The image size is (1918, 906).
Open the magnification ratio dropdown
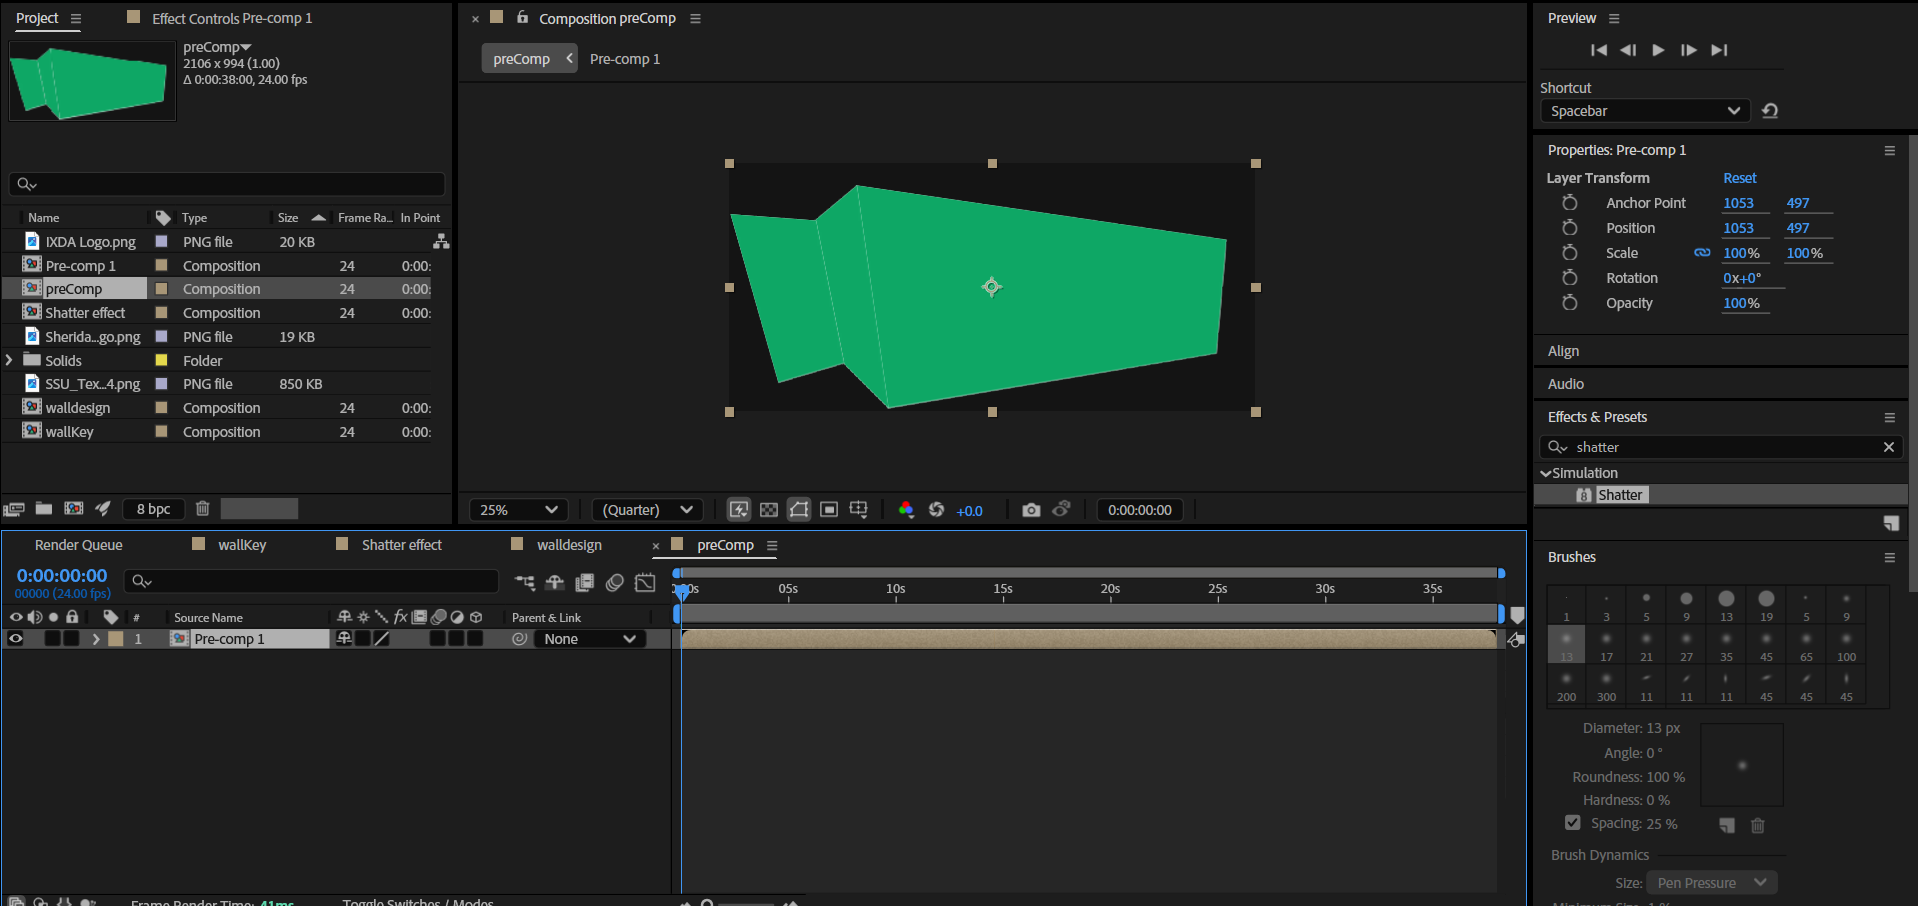517,509
